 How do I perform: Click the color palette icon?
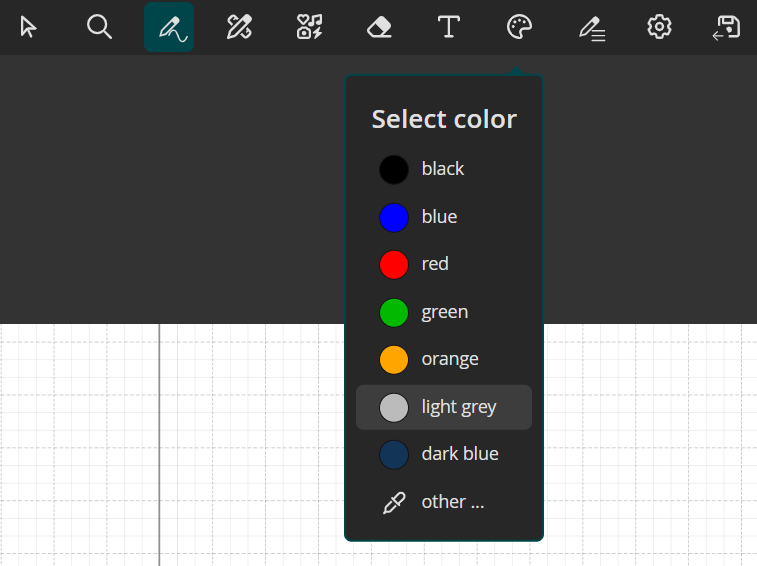519,27
